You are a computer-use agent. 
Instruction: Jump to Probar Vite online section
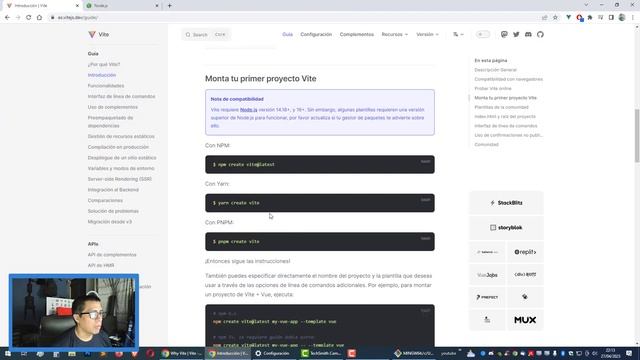coord(493,89)
